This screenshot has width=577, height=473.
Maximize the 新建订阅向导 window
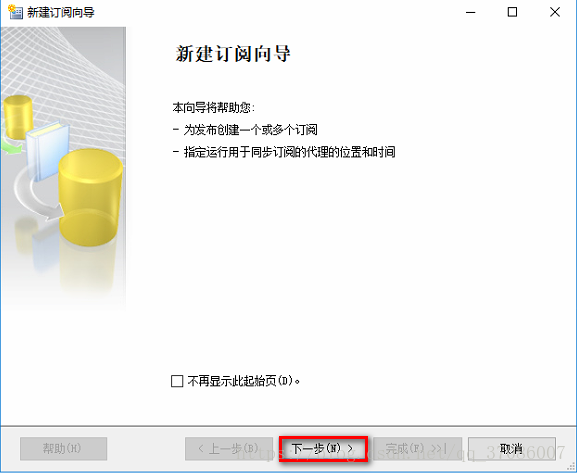tap(512, 12)
